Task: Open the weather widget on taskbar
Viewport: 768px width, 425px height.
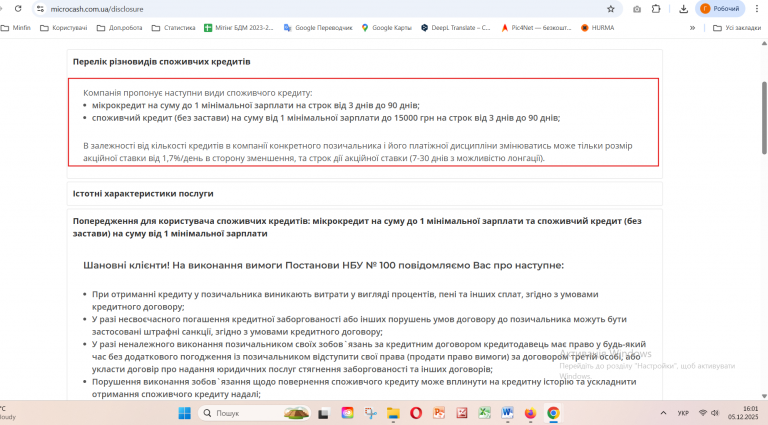Action: pyautogui.click(x=8, y=413)
